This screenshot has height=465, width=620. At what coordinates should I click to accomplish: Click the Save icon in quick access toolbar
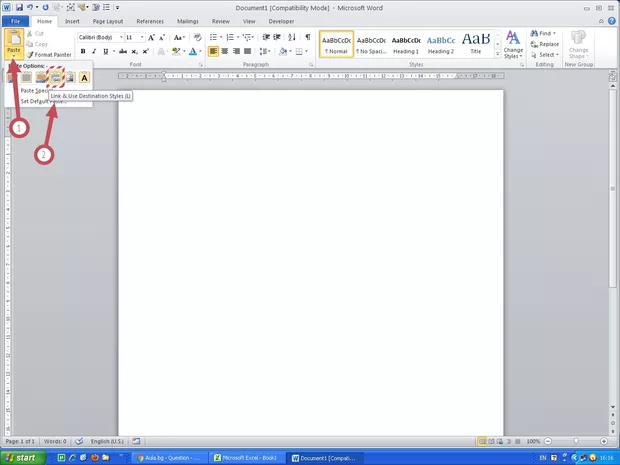point(18,7)
